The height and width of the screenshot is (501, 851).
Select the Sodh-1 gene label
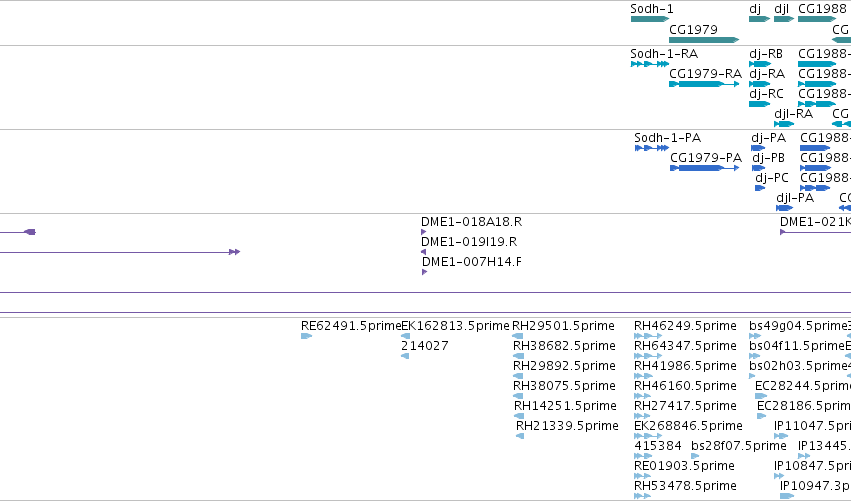pyautogui.click(x=652, y=9)
